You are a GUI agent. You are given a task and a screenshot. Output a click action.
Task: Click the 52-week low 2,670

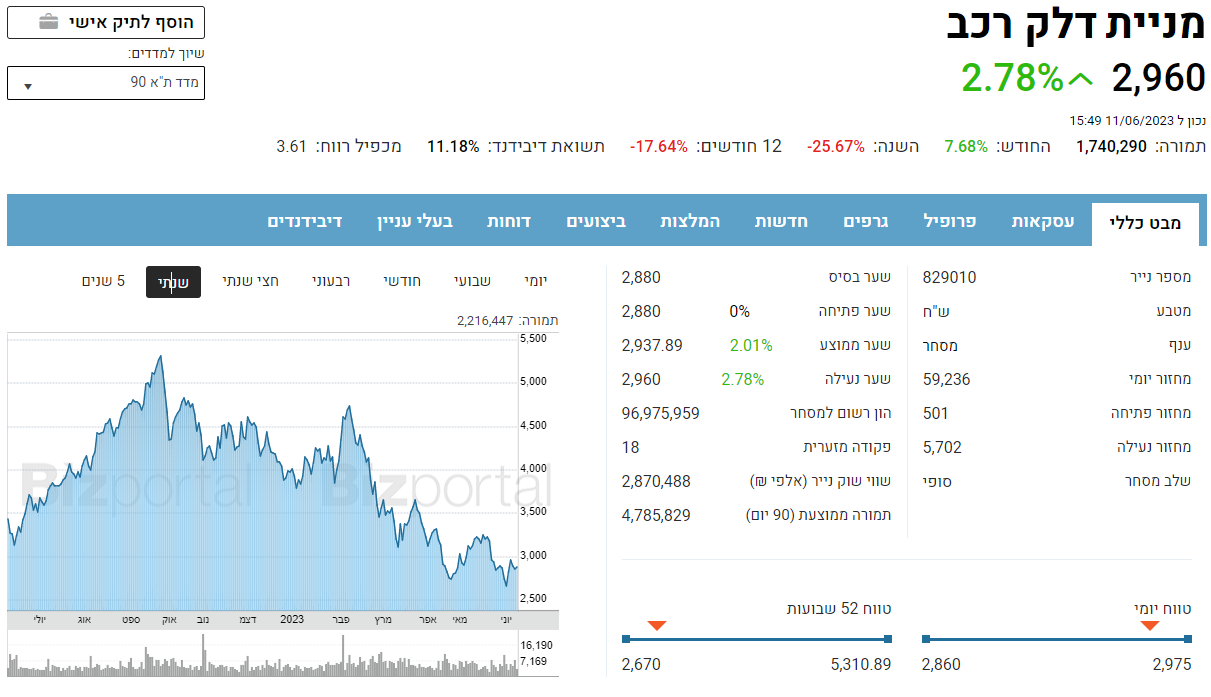click(x=641, y=664)
